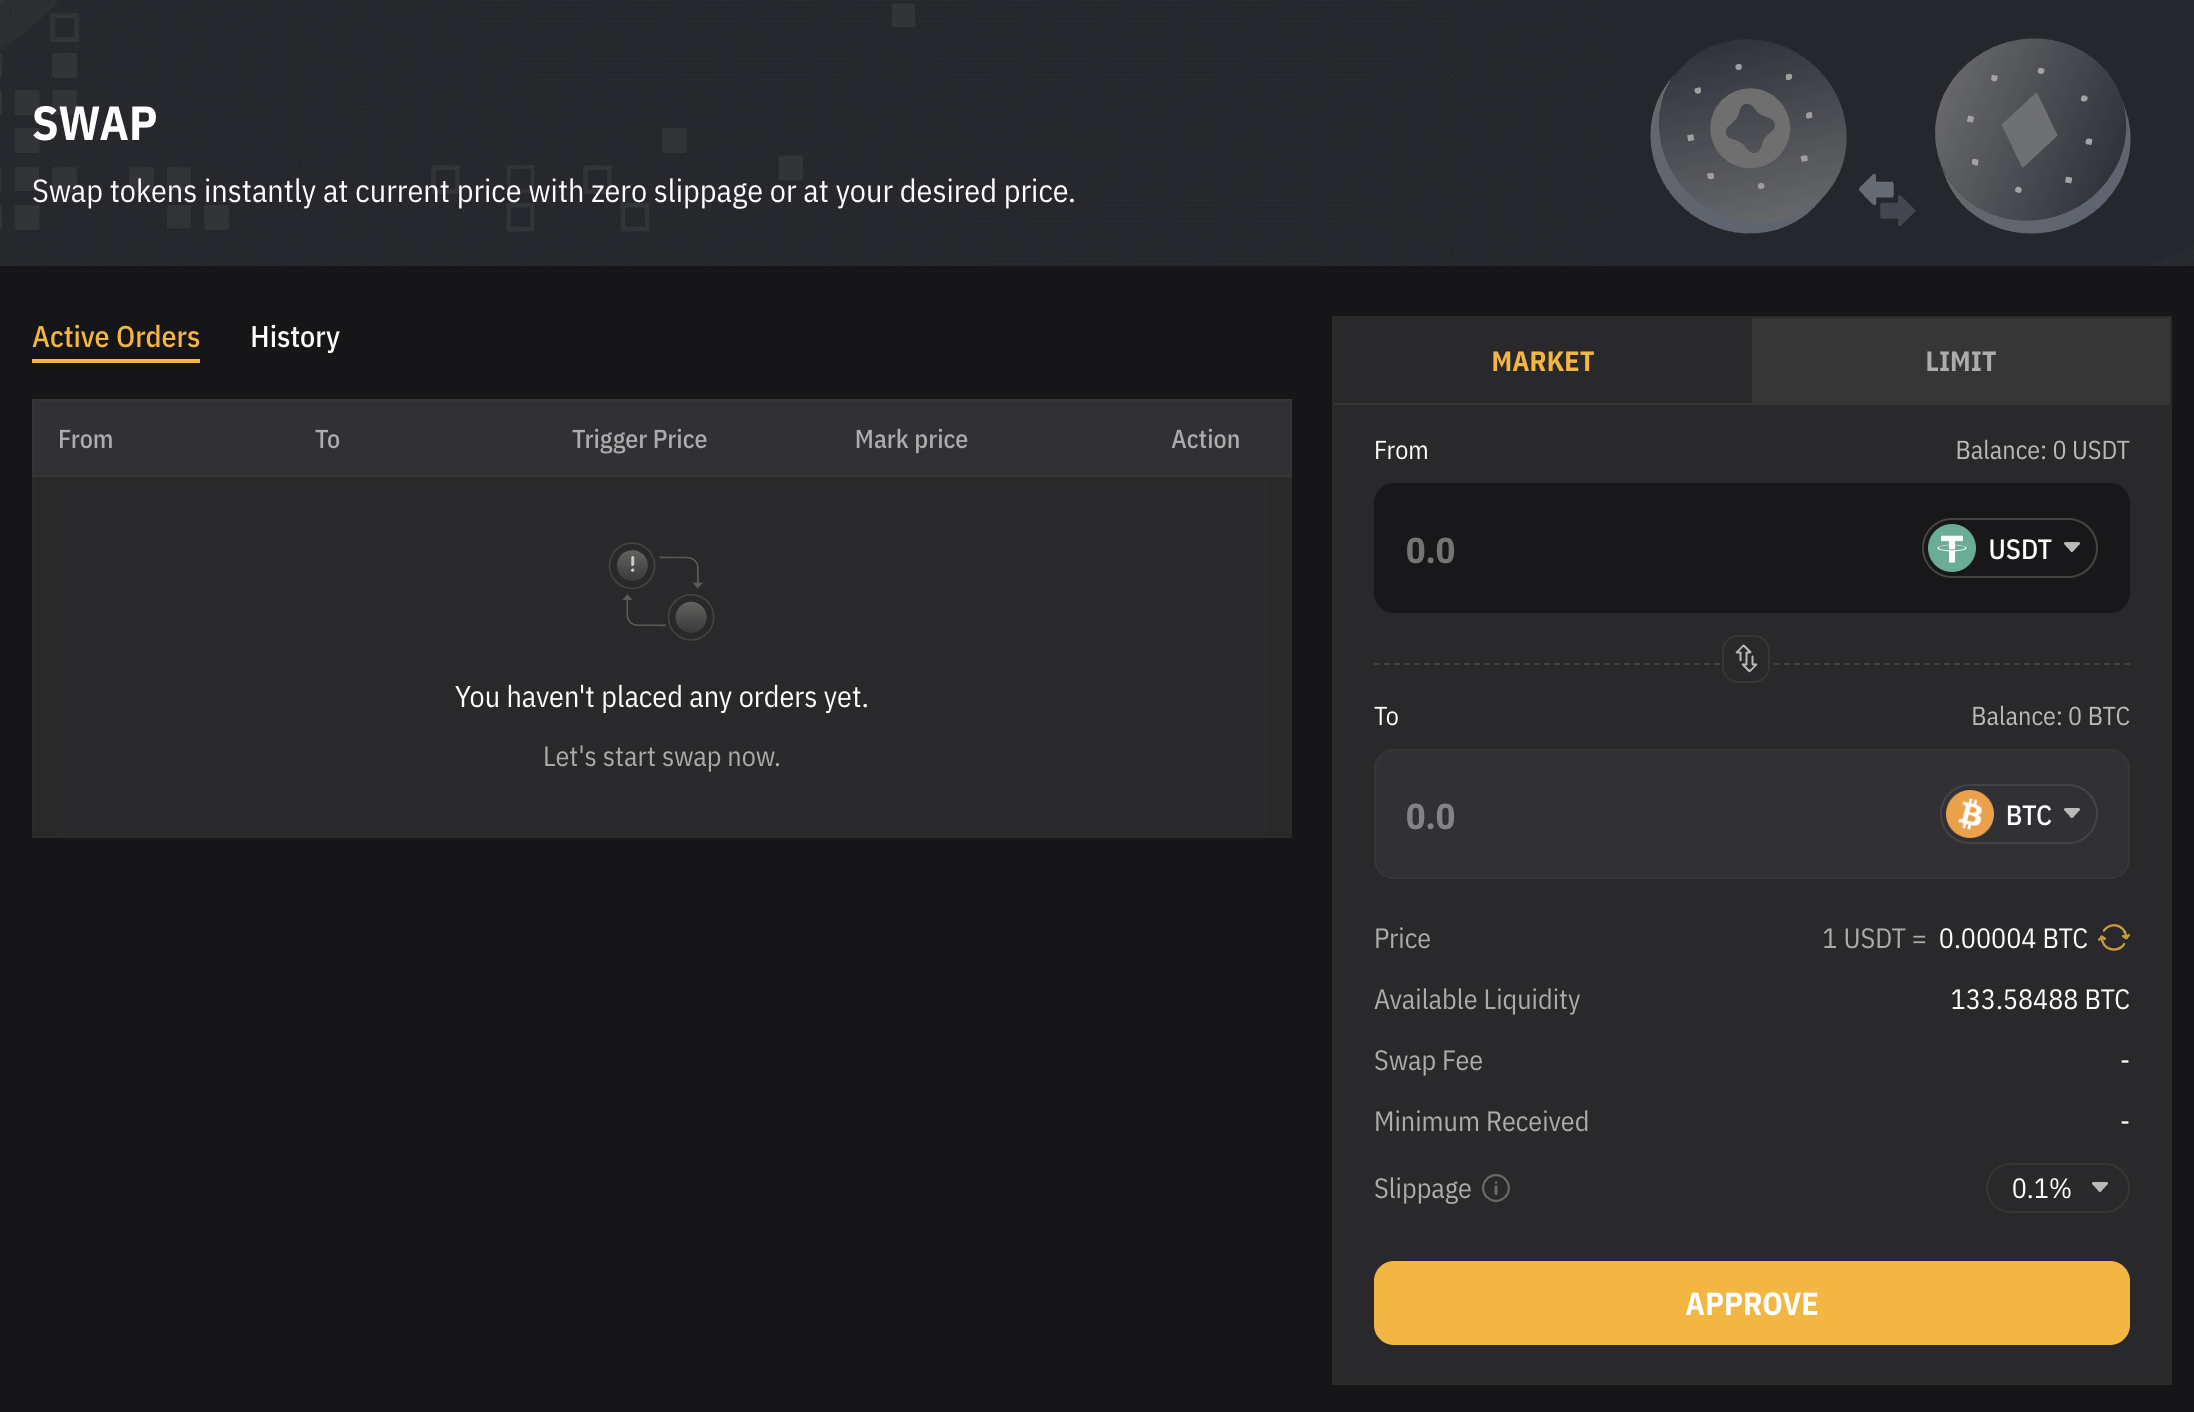The height and width of the screenshot is (1412, 2194).
Task: Click the From column header in orders table
Action: (x=85, y=439)
